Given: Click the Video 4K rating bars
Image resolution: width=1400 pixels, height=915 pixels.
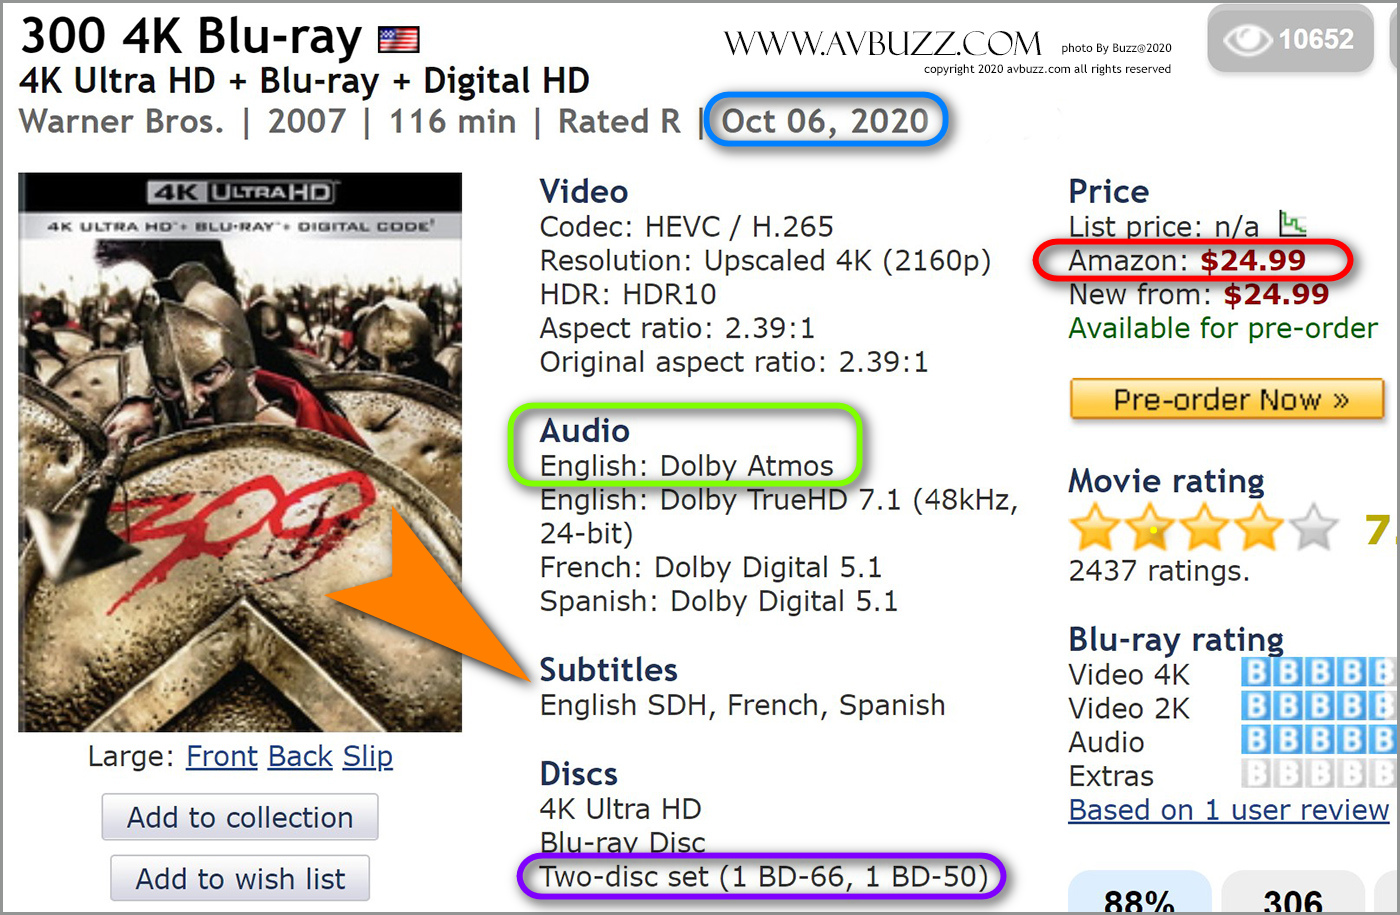Looking at the screenshot, I should tap(1318, 672).
